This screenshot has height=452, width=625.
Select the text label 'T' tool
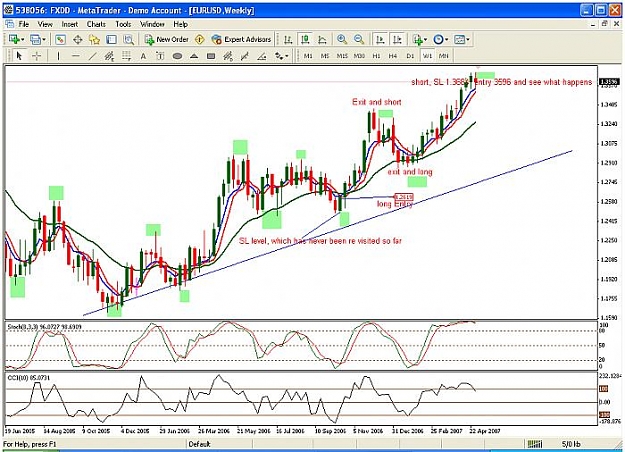(160, 56)
